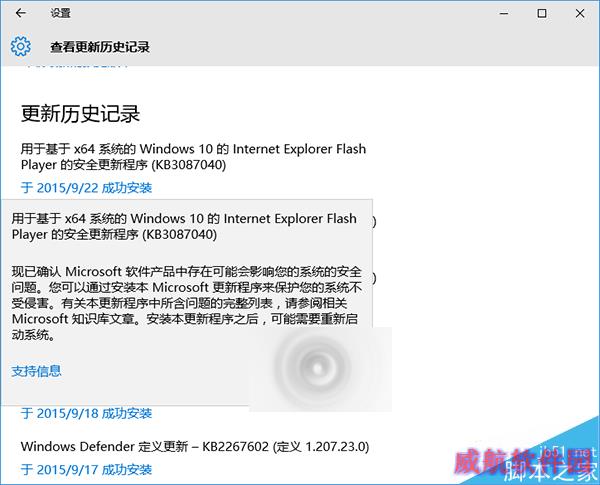Screen dimensions: 600x485
Task: Select the 更新历史记录 heading
Action: (x=80, y=114)
